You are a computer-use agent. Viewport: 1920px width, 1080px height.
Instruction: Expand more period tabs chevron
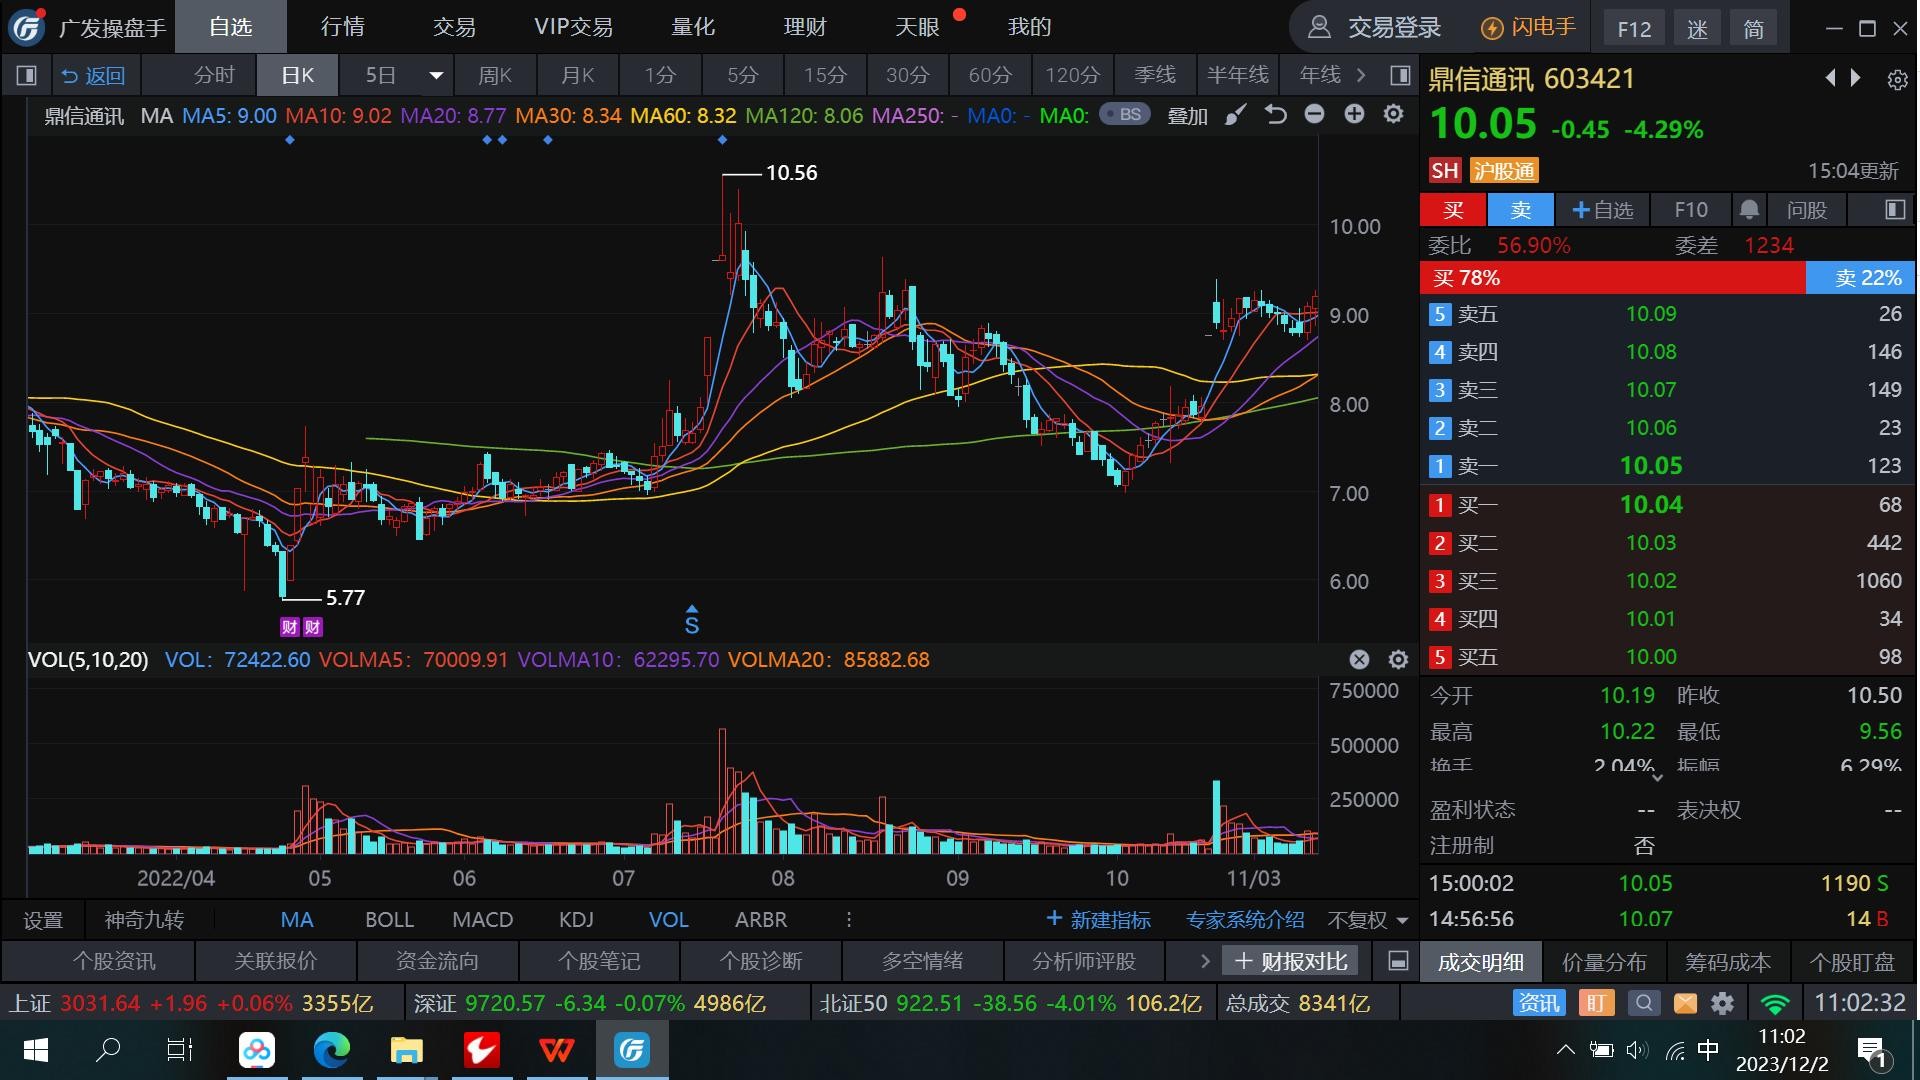tap(1361, 75)
